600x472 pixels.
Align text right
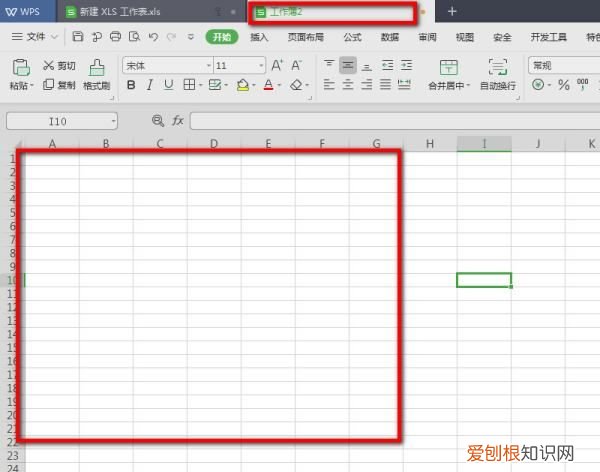[367, 84]
